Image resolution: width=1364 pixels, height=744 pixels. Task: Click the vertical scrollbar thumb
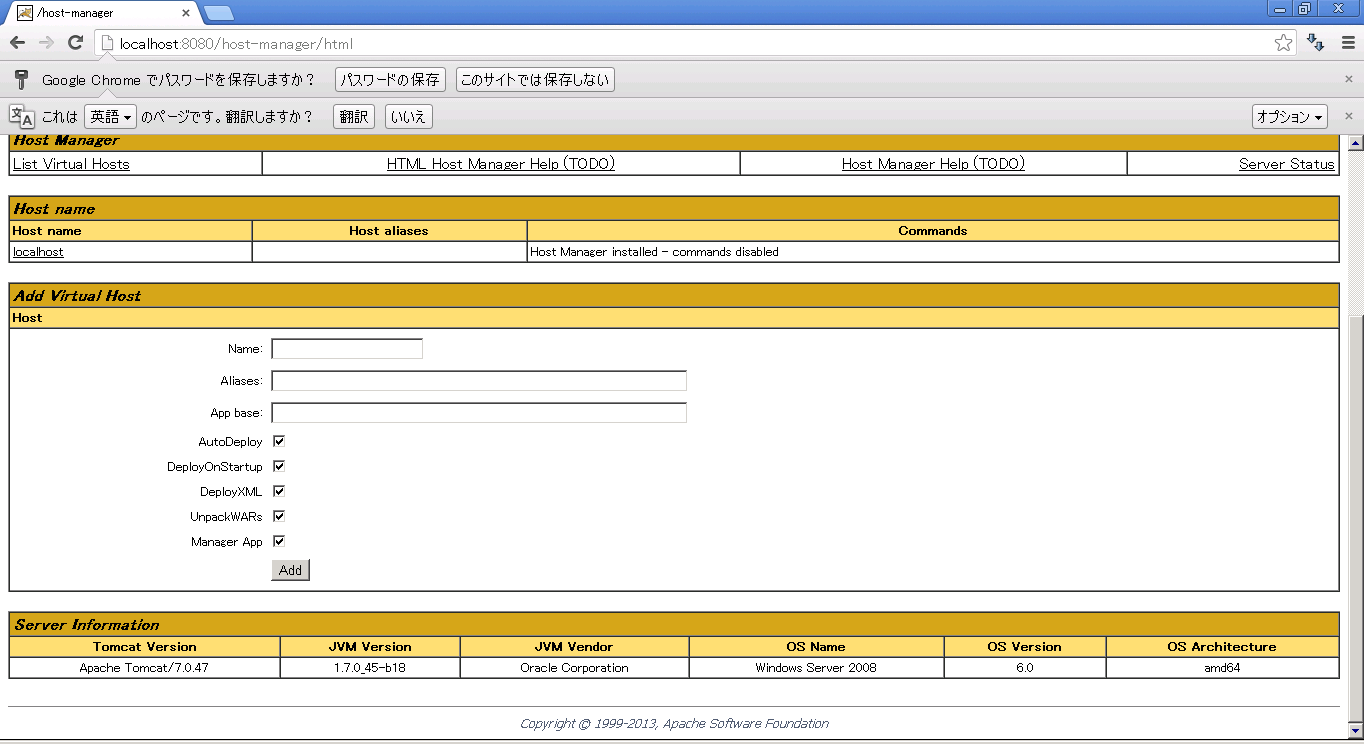point(1356,500)
